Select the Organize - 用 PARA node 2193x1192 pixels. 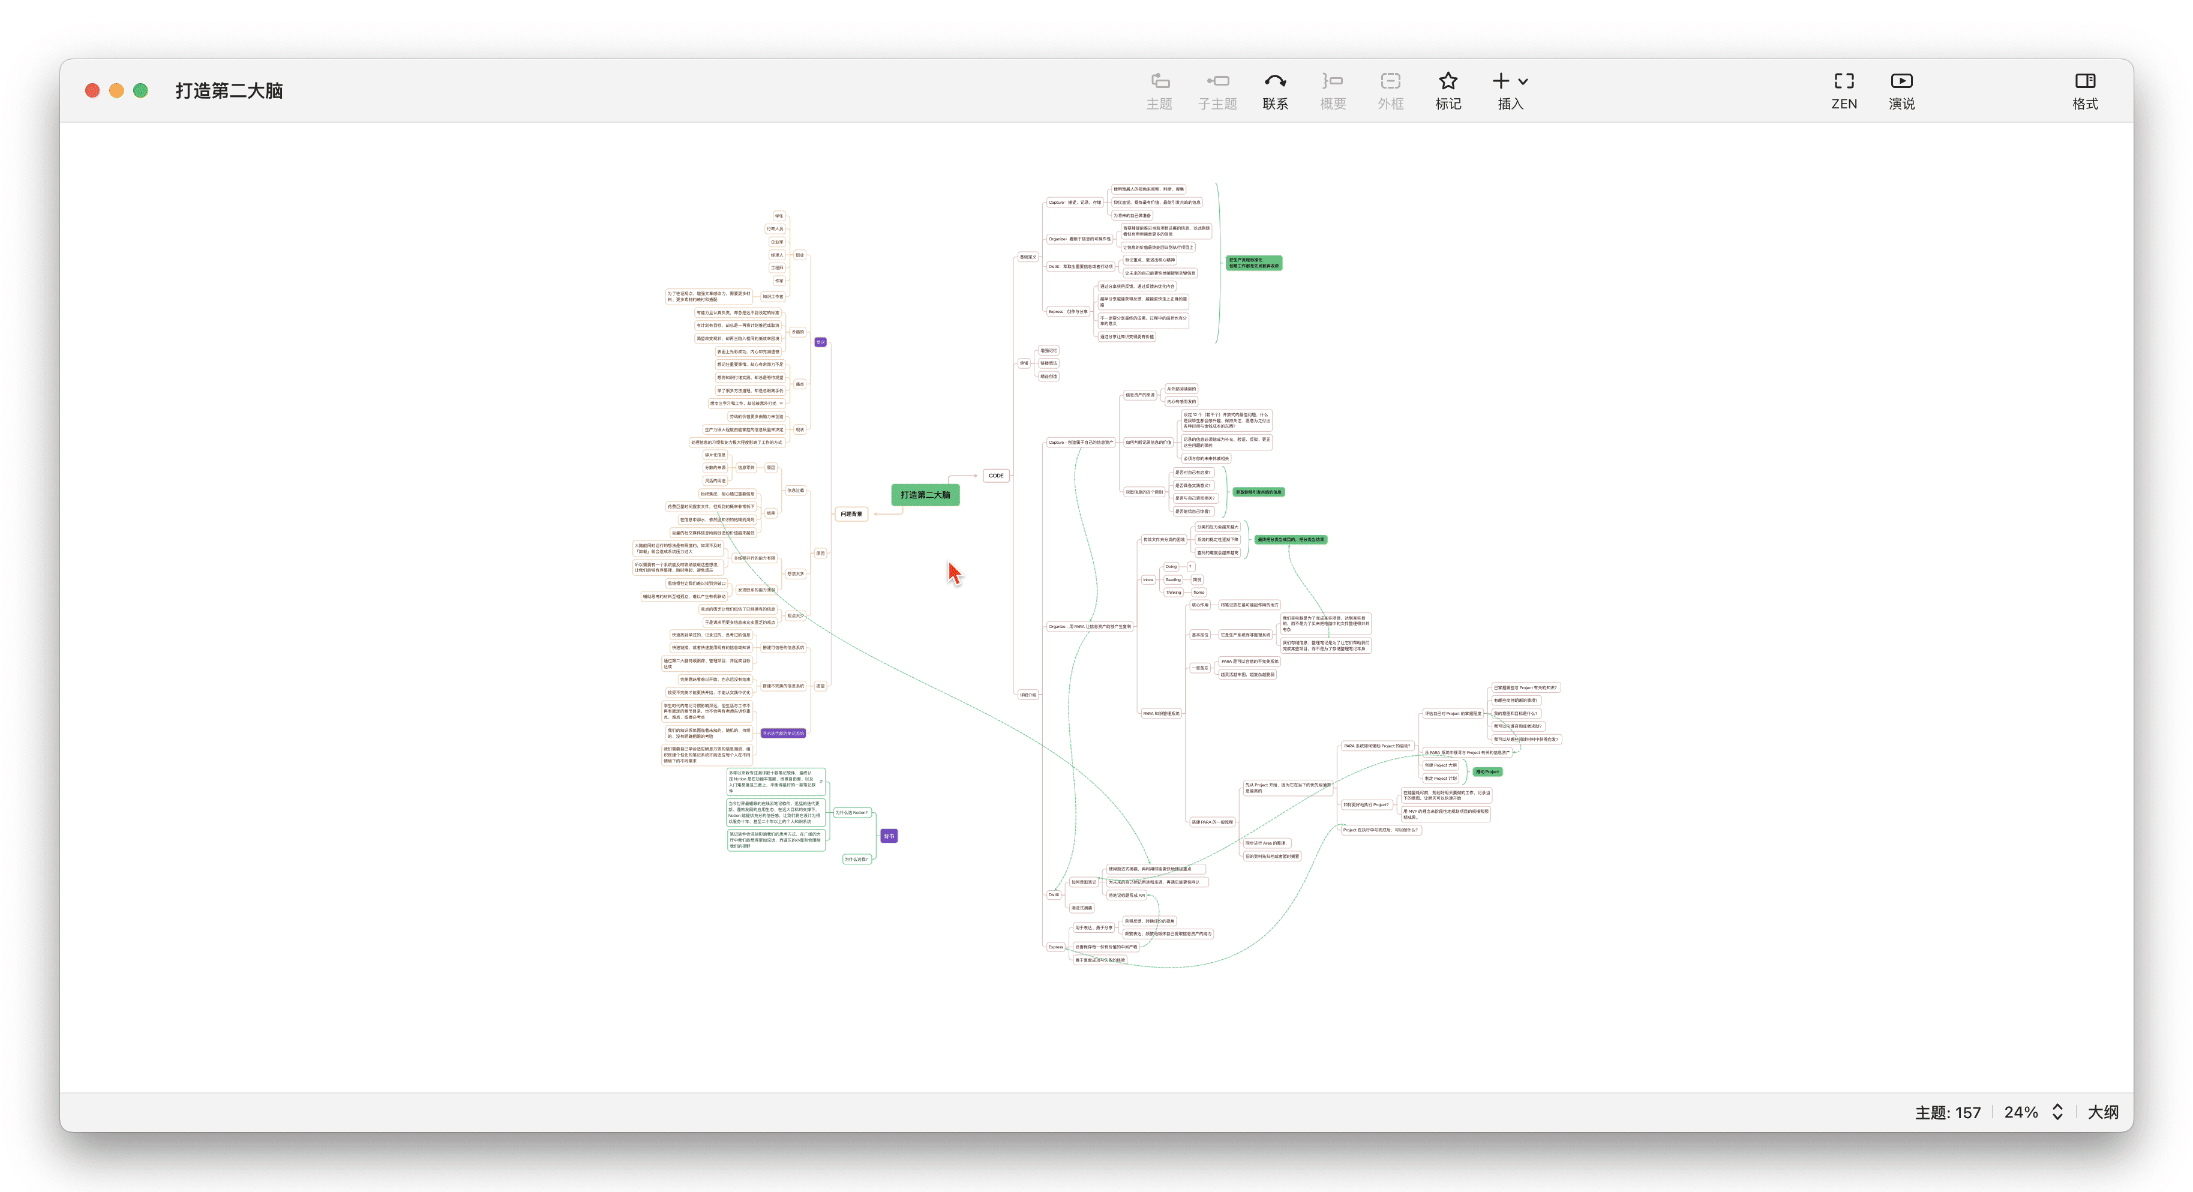coord(1089,627)
